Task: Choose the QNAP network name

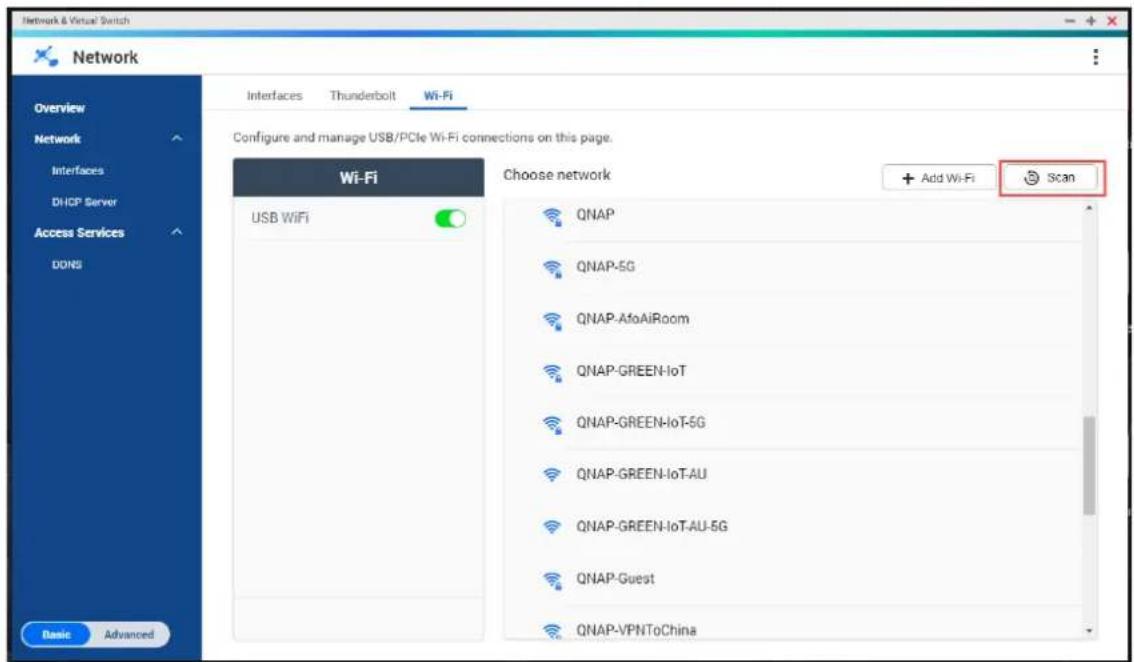Action: click(595, 215)
